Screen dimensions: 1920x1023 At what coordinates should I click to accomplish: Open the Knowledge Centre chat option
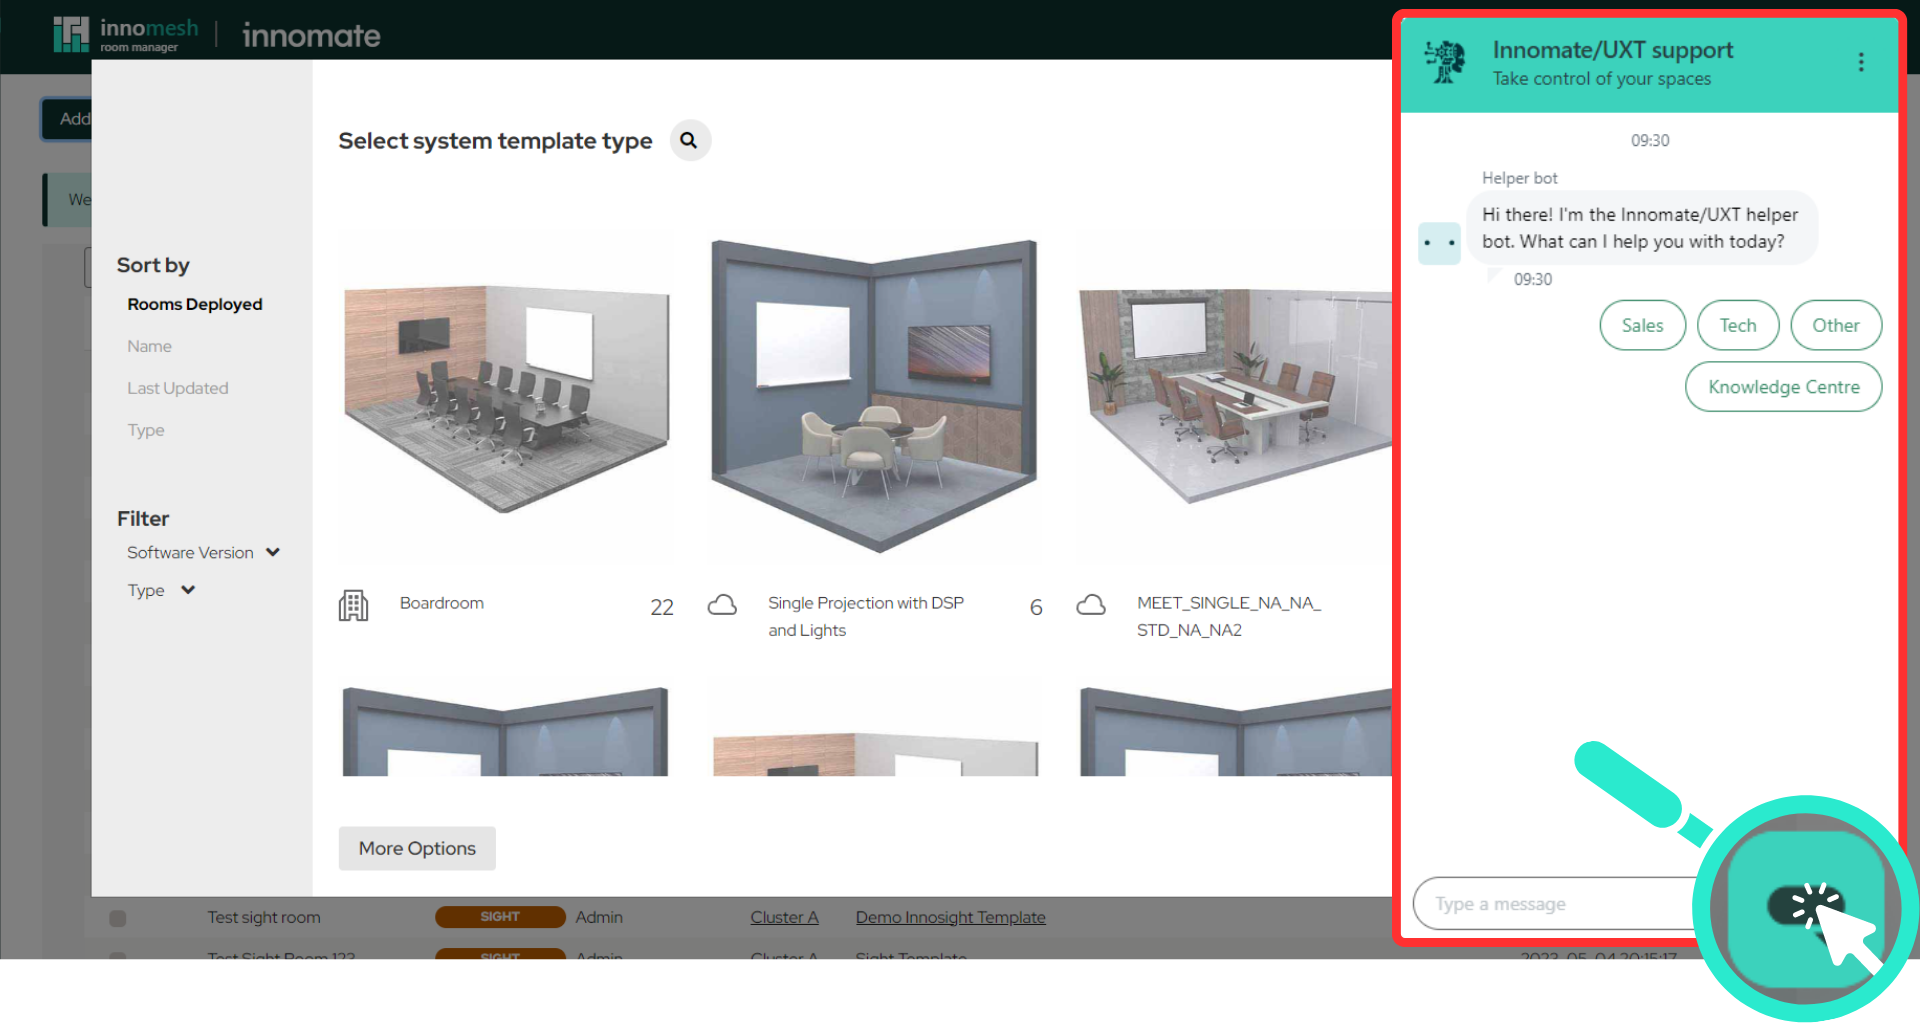click(1783, 387)
